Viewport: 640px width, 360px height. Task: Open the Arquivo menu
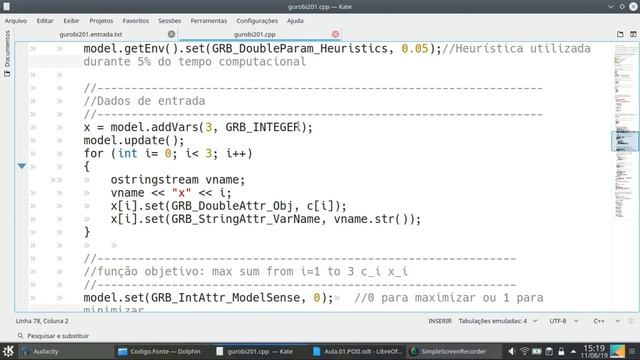point(16,20)
